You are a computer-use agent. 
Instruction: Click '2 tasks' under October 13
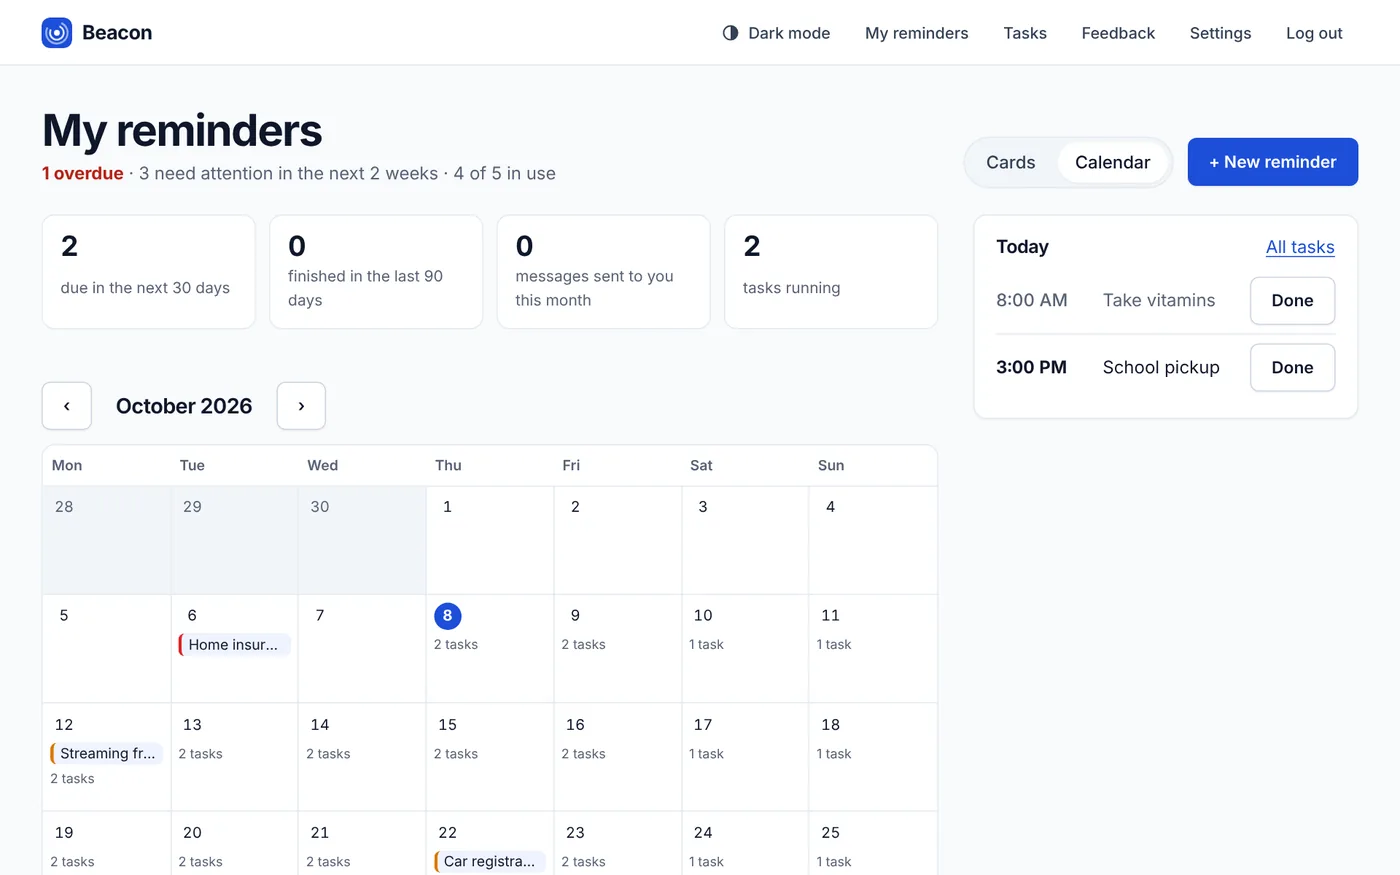click(x=200, y=754)
